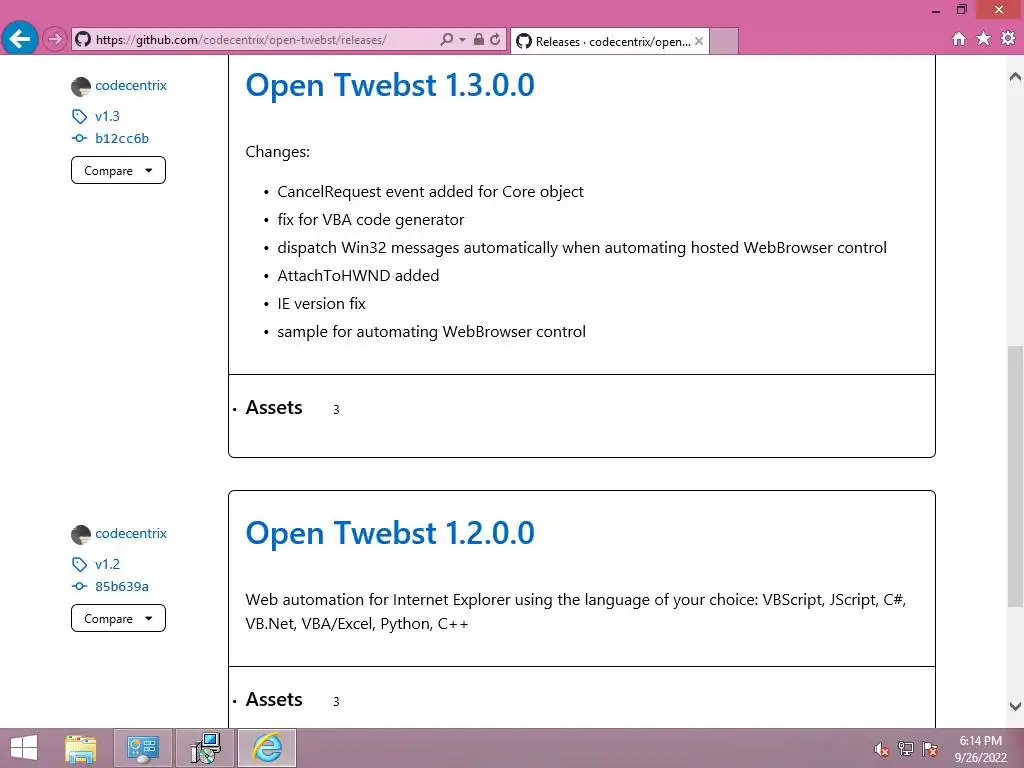Expand Assets section of release 1.3.0.0
Image resolution: width=1024 pixels, height=768 pixels.
tap(274, 408)
